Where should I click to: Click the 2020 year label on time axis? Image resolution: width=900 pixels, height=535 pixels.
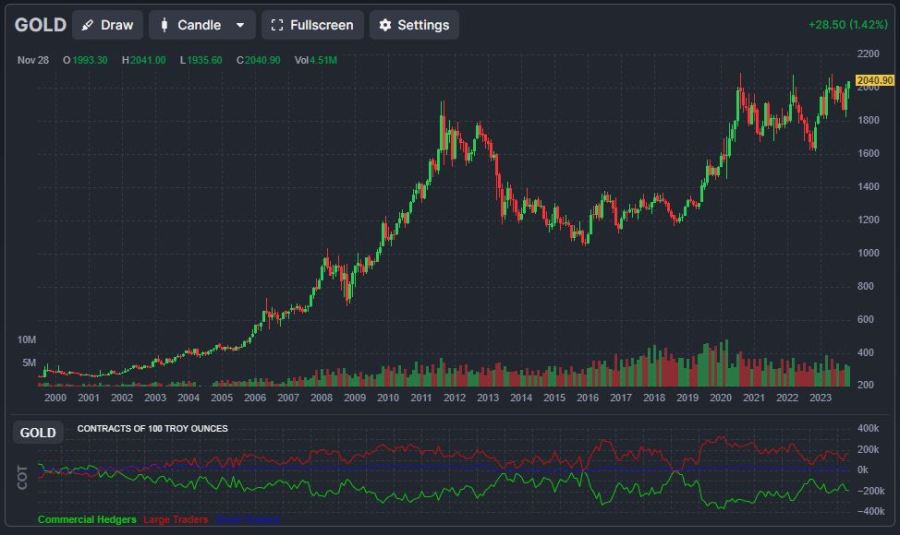720,397
